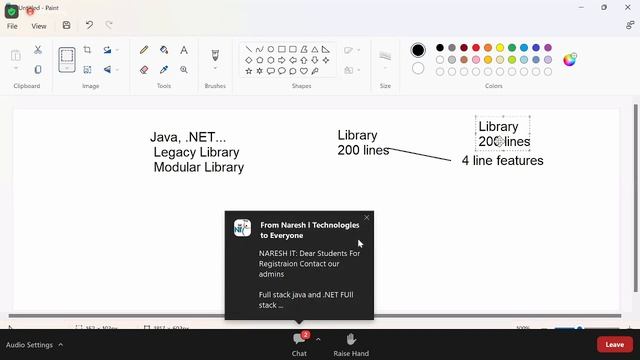The width and height of the screenshot is (640, 360).
Task: Select the Eraser tool
Action: [144, 70]
